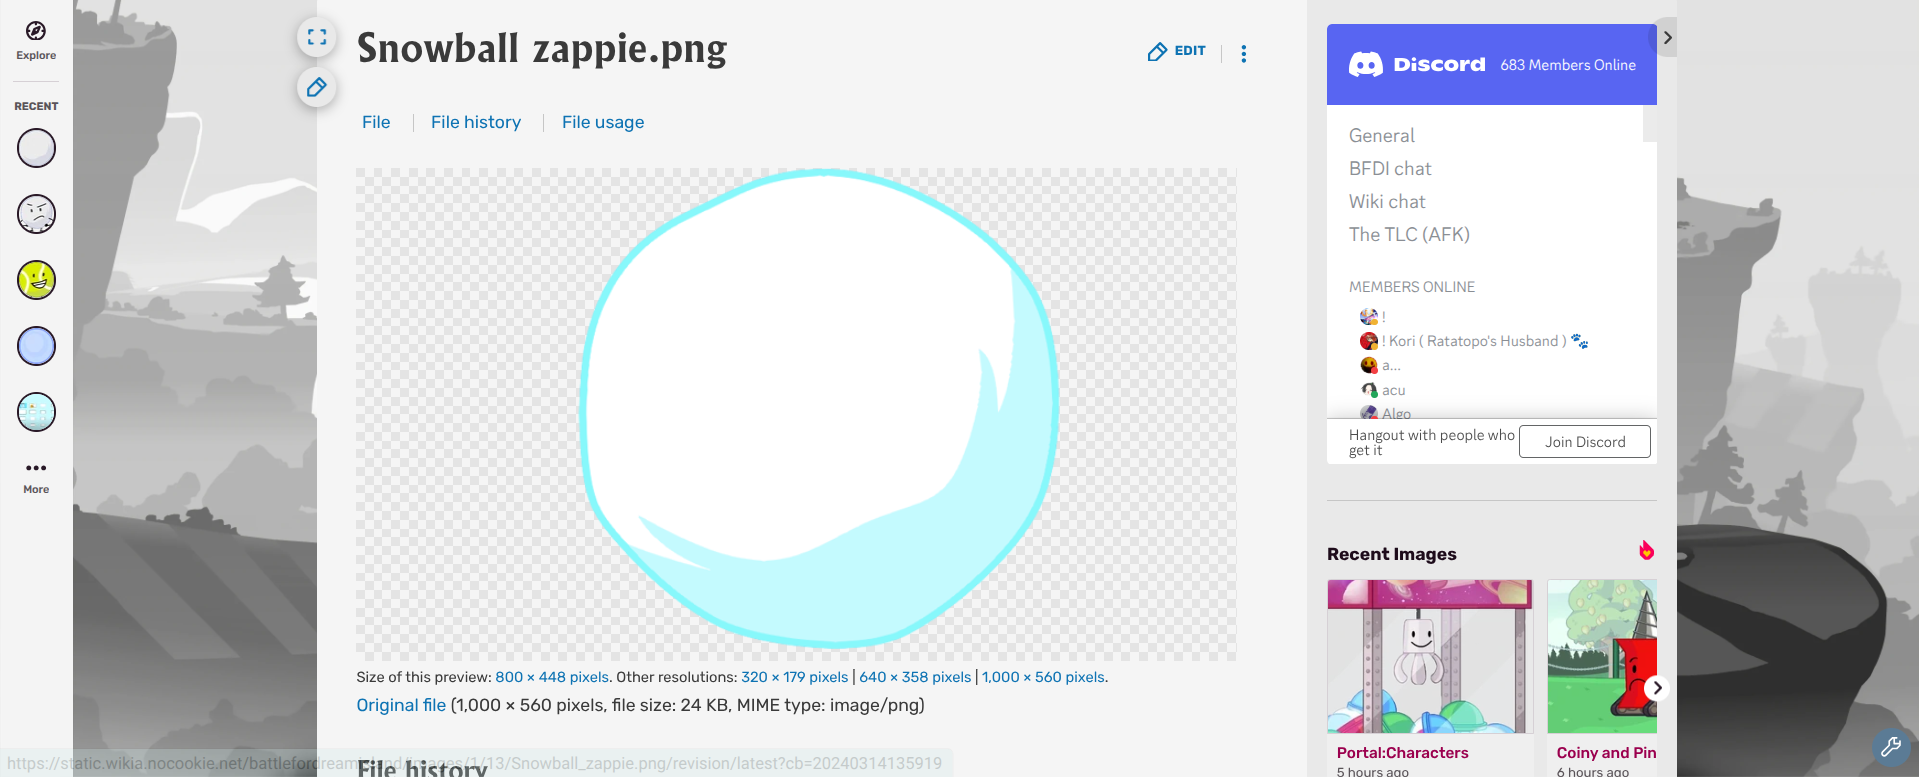The height and width of the screenshot is (777, 1919).
Task: Open the yellow smiling face recent avatar
Action: 36,280
